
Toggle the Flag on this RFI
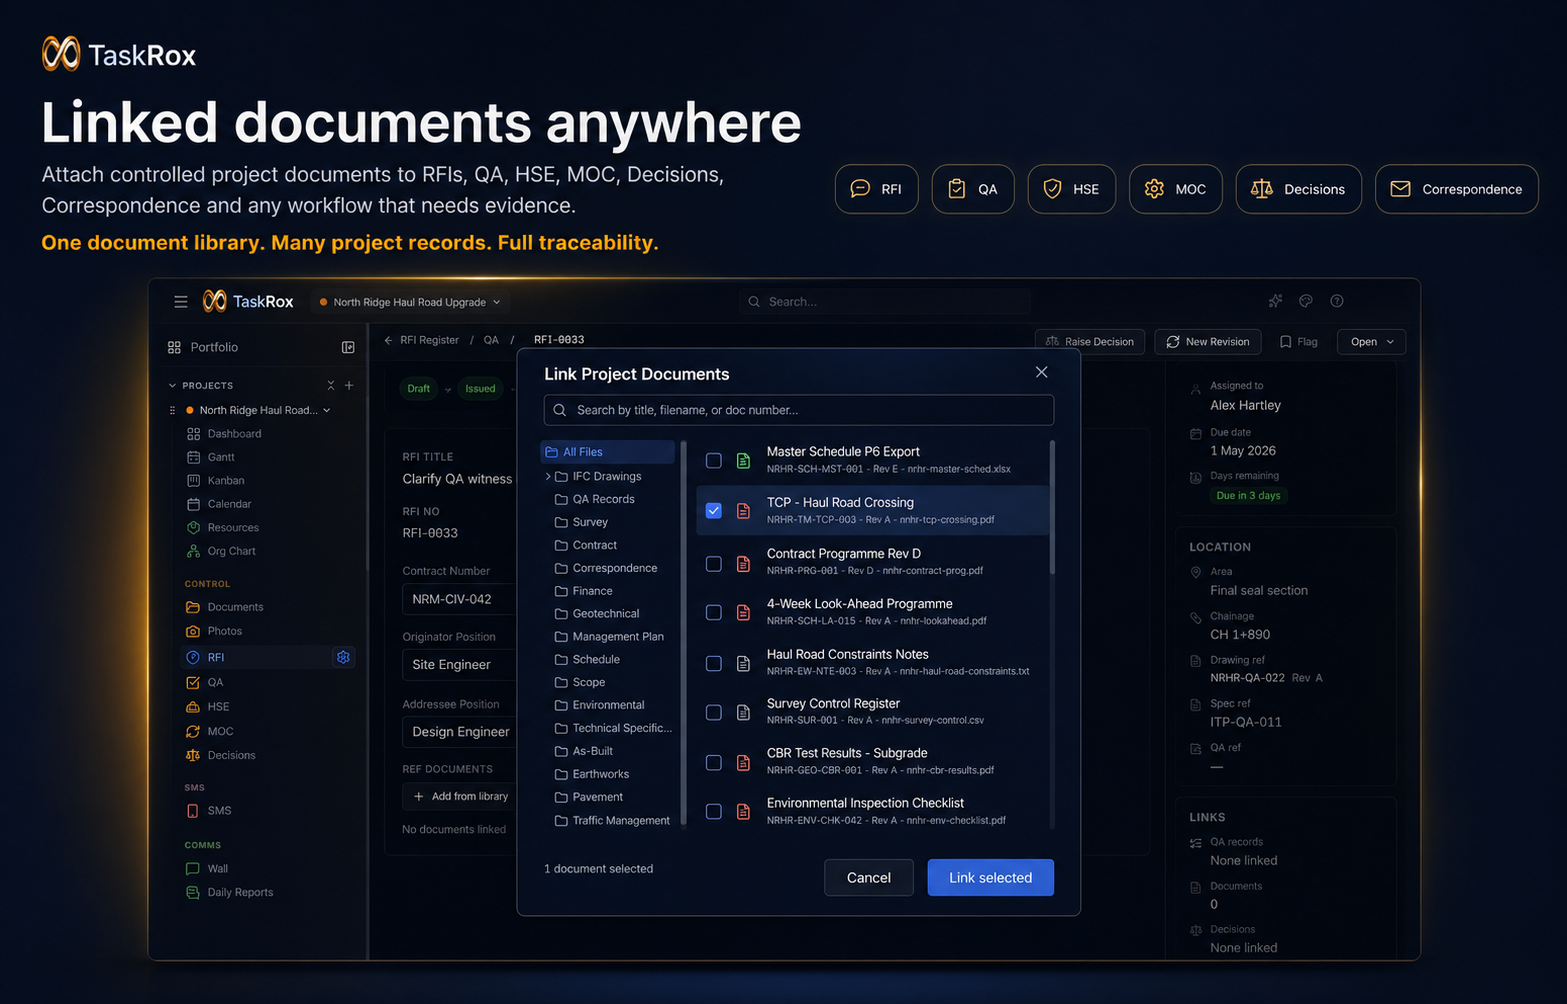(x=1298, y=342)
